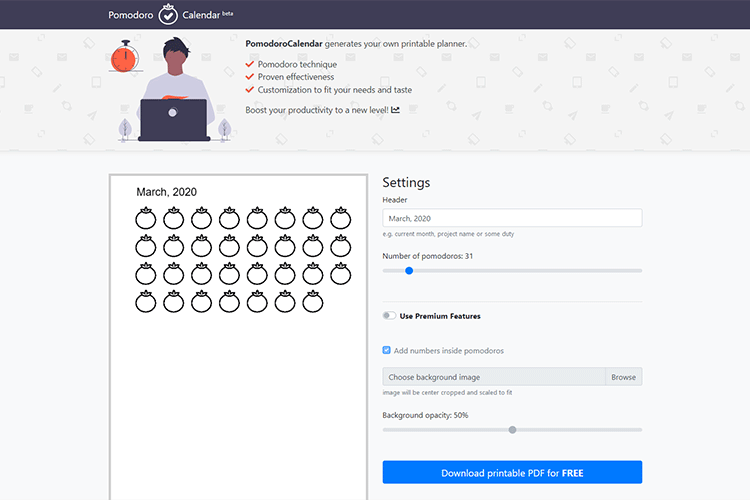Viewport: 750px width, 500px height.
Task: Click the Calendar beta text in header
Action: click(x=206, y=16)
